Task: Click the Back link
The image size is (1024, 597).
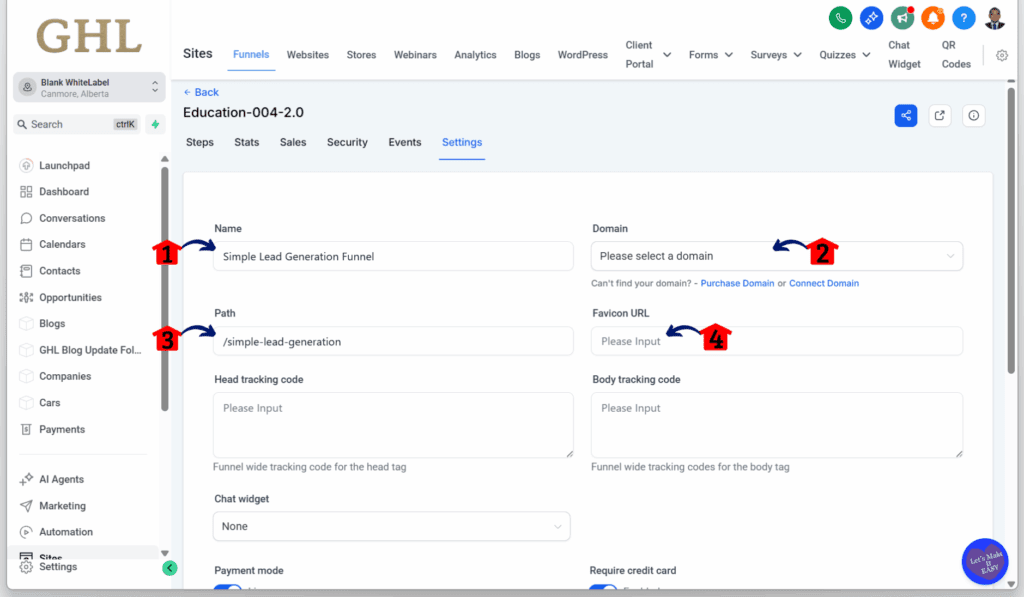Action: click(201, 92)
